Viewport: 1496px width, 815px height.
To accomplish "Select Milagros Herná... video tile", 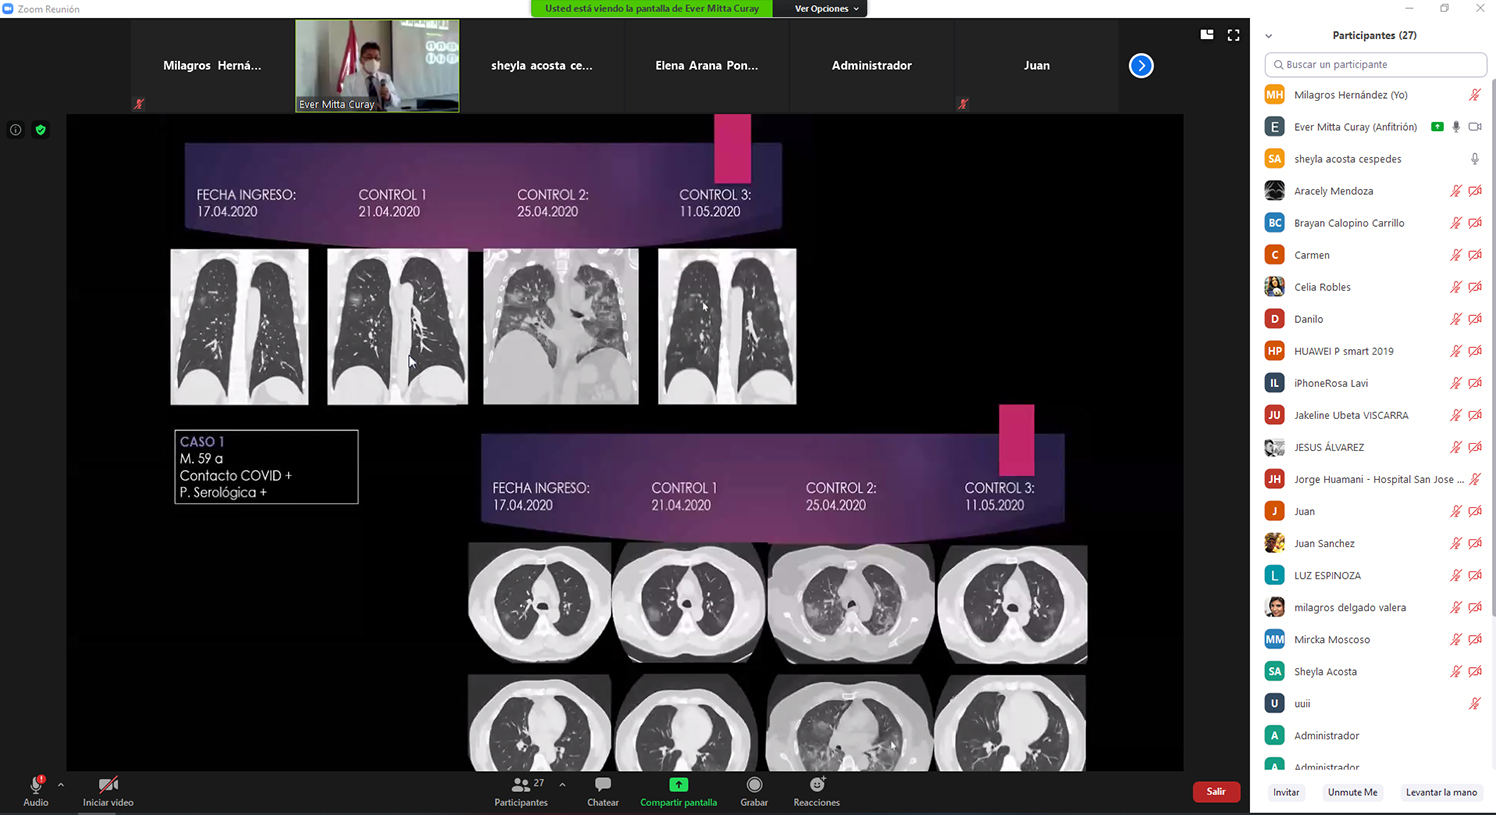I will point(212,65).
